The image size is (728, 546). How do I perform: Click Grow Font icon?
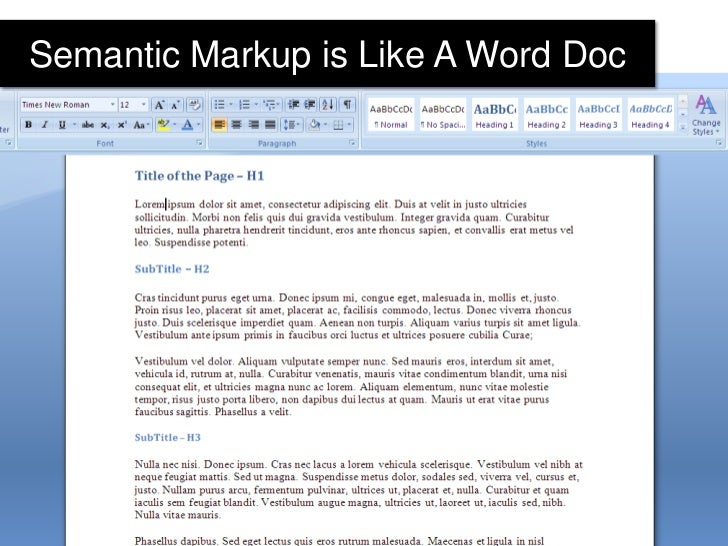point(159,105)
